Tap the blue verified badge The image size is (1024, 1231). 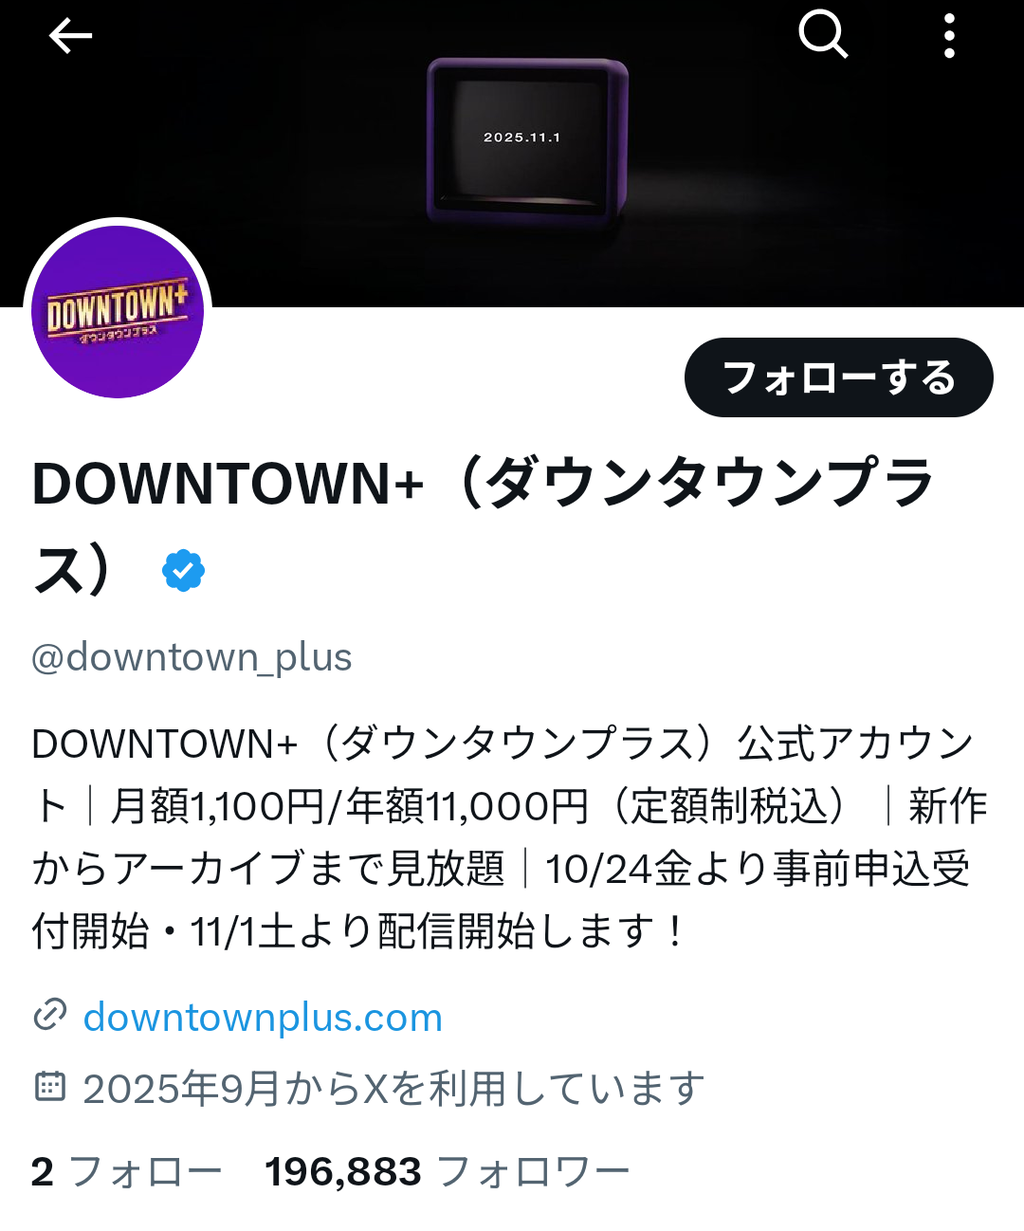[183, 571]
